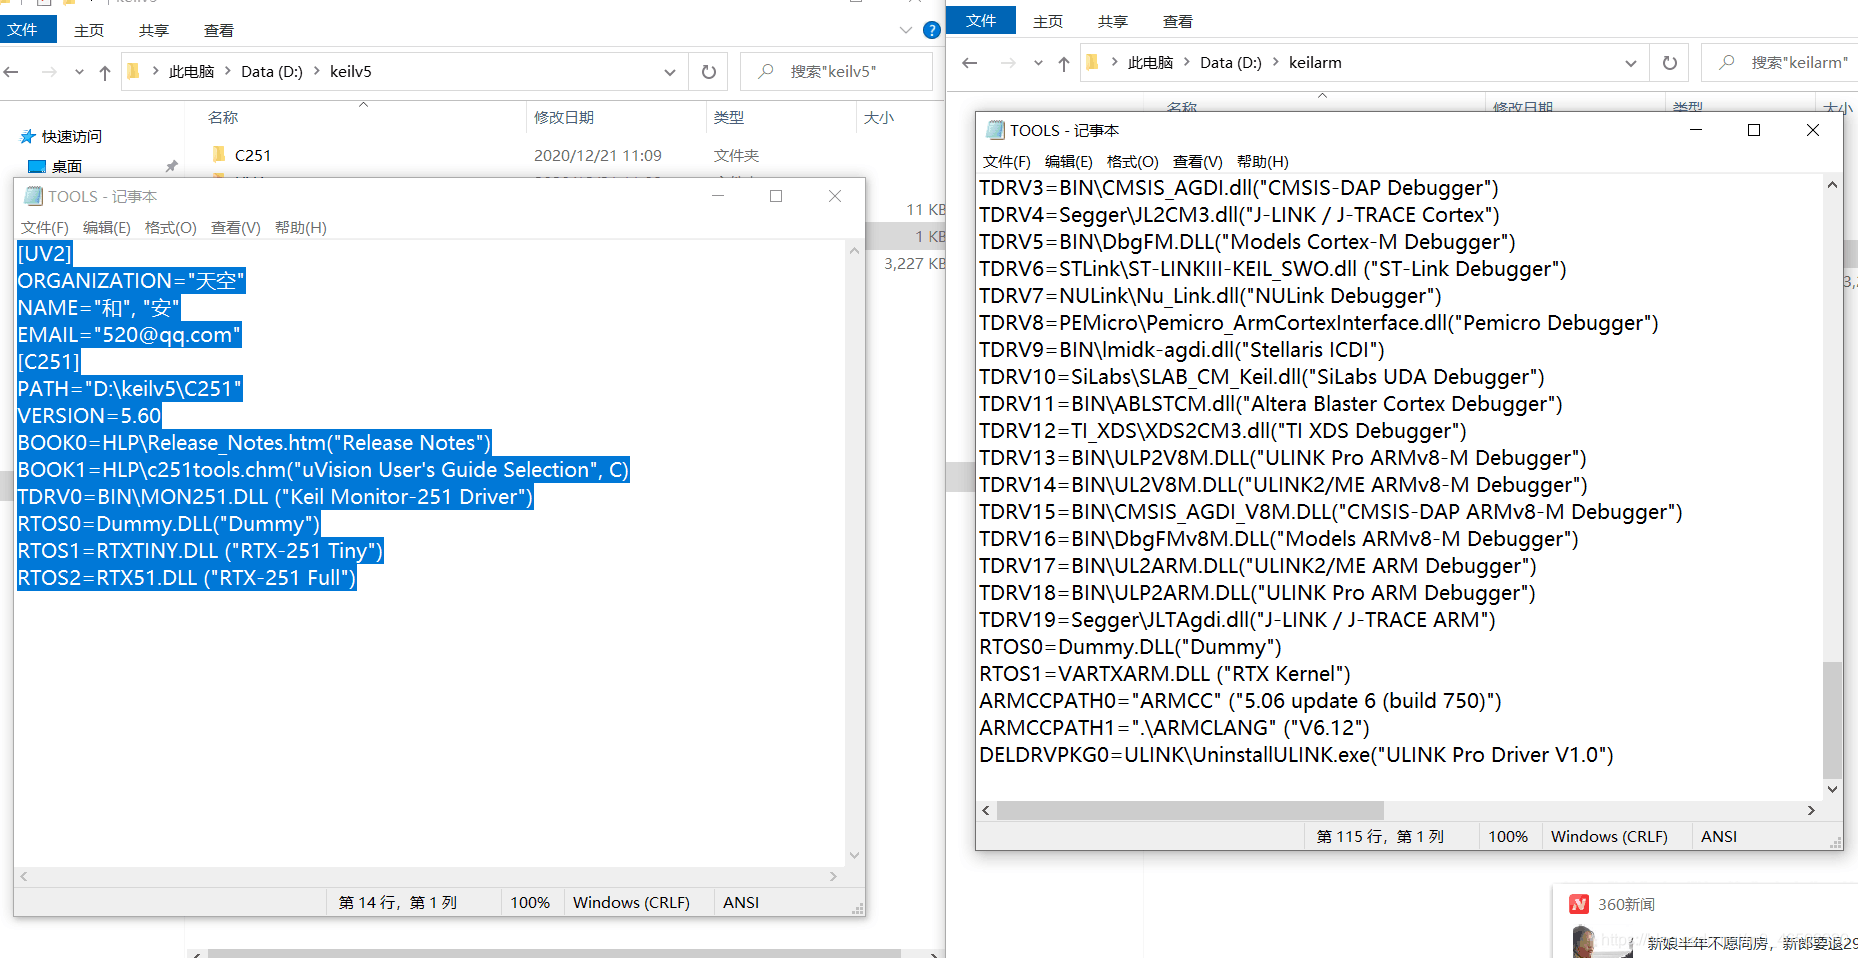
Task: Expand recent locations dropdown in keilarm Explorer
Action: point(1038,63)
